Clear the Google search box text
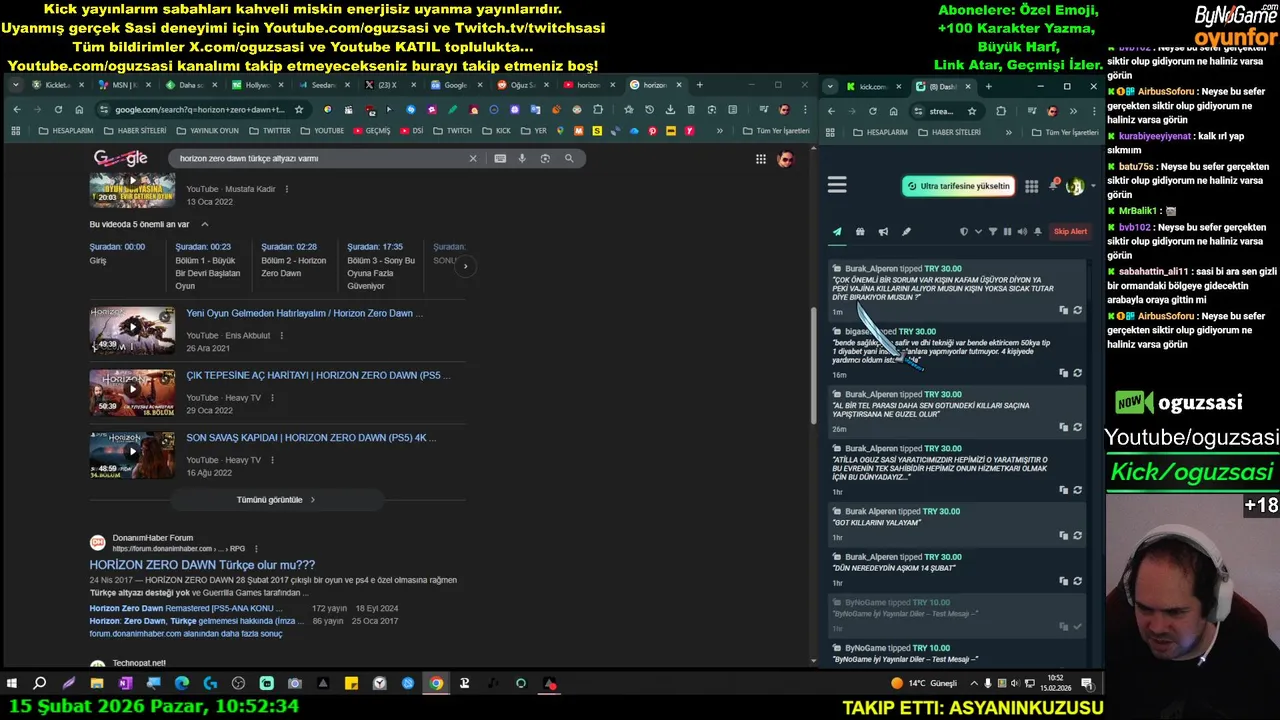Image resolution: width=1280 pixels, height=720 pixels. [473, 158]
